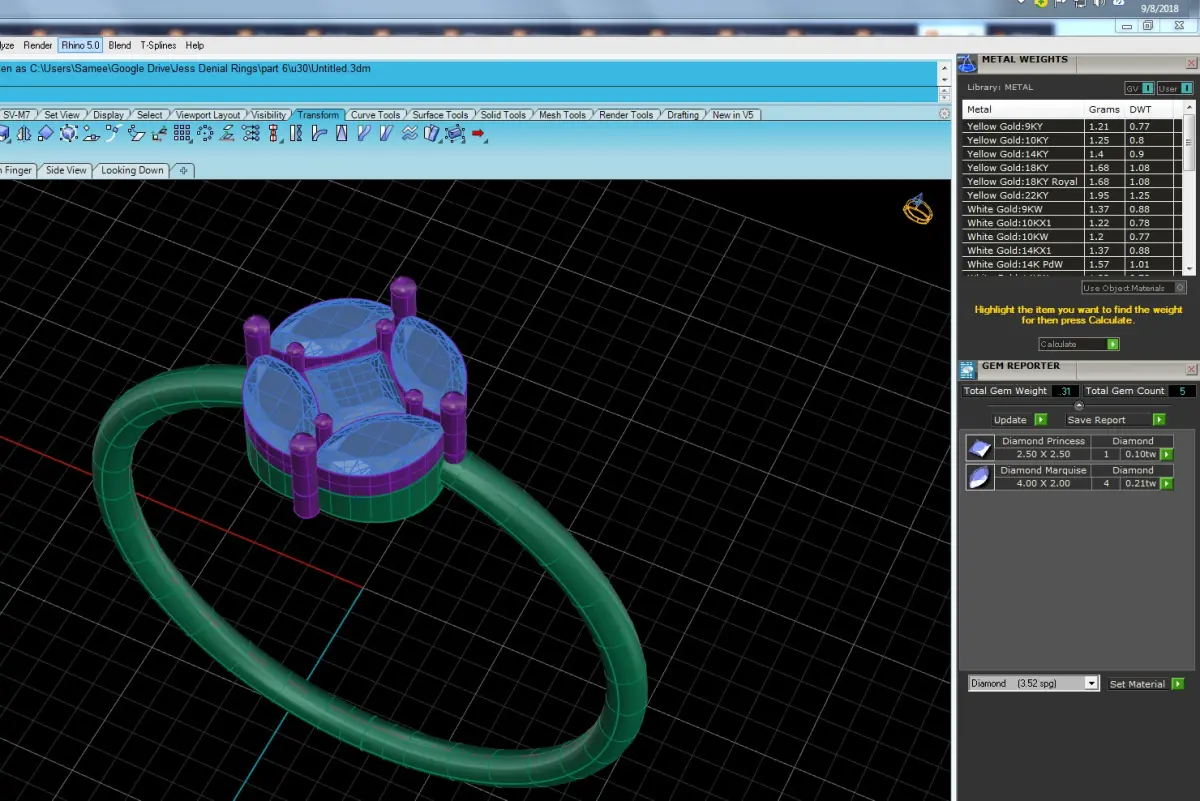Select the Project to CPlane tool icon
This screenshot has width=1200, height=801.
click(228, 133)
